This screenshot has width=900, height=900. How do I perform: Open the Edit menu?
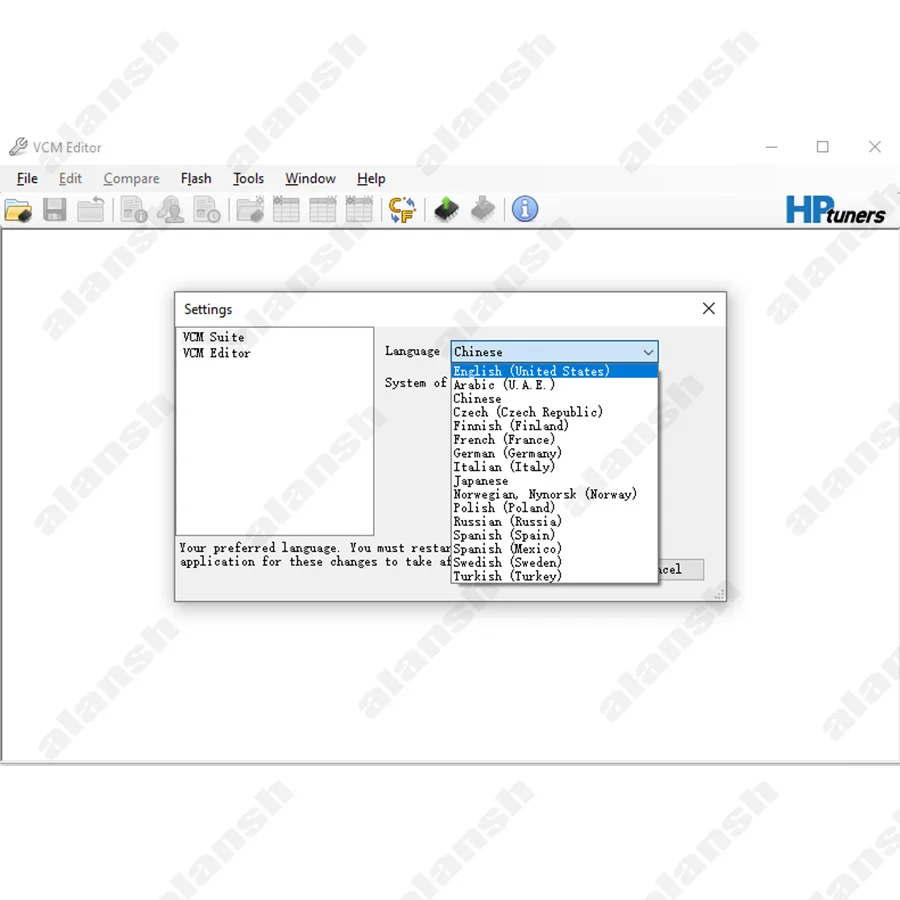pos(70,179)
